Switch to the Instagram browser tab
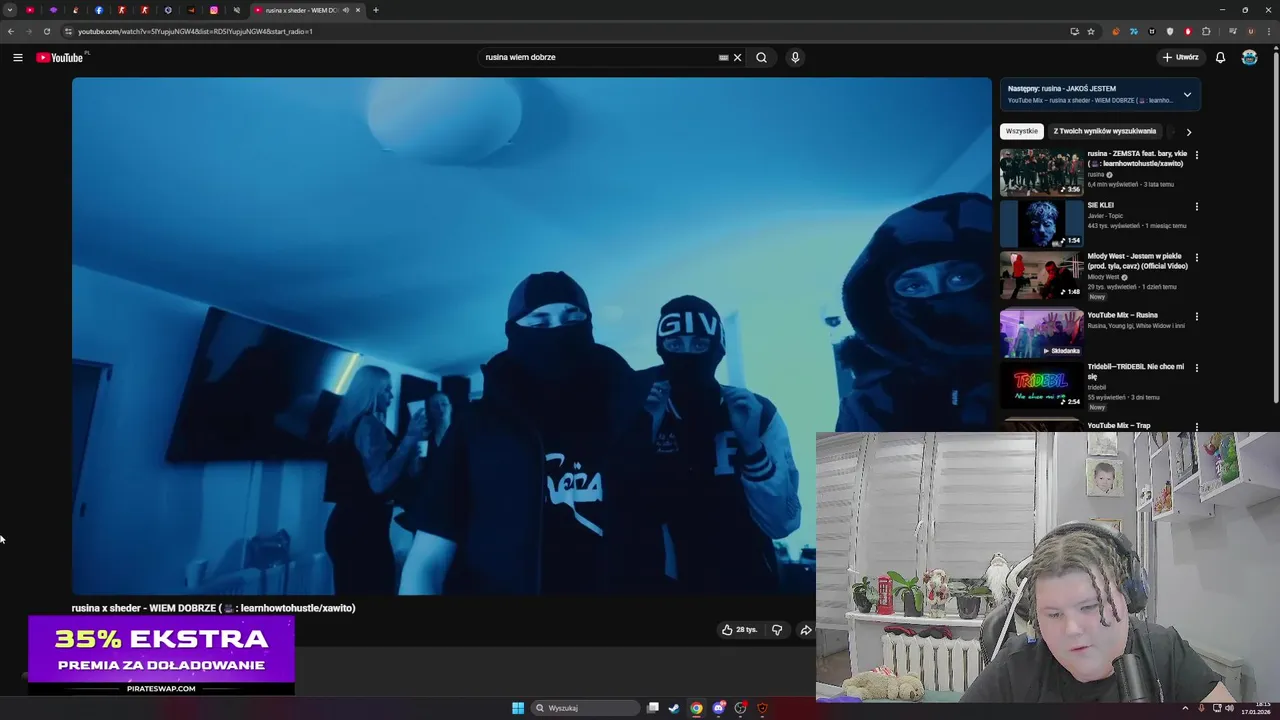The image size is (1280, 720). 214,10
